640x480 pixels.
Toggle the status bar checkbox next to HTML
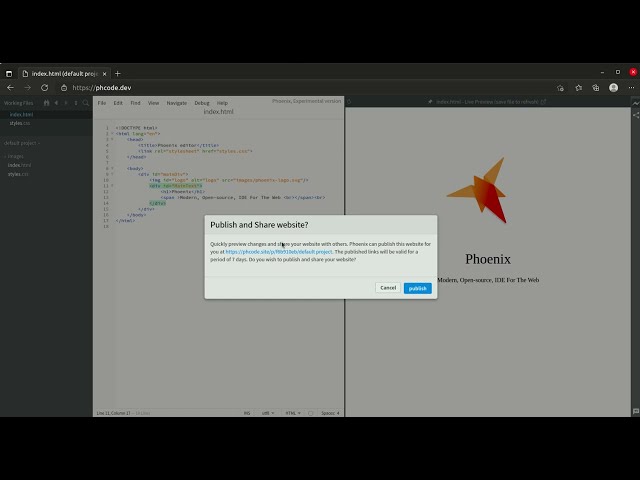(x=311, y=413)
